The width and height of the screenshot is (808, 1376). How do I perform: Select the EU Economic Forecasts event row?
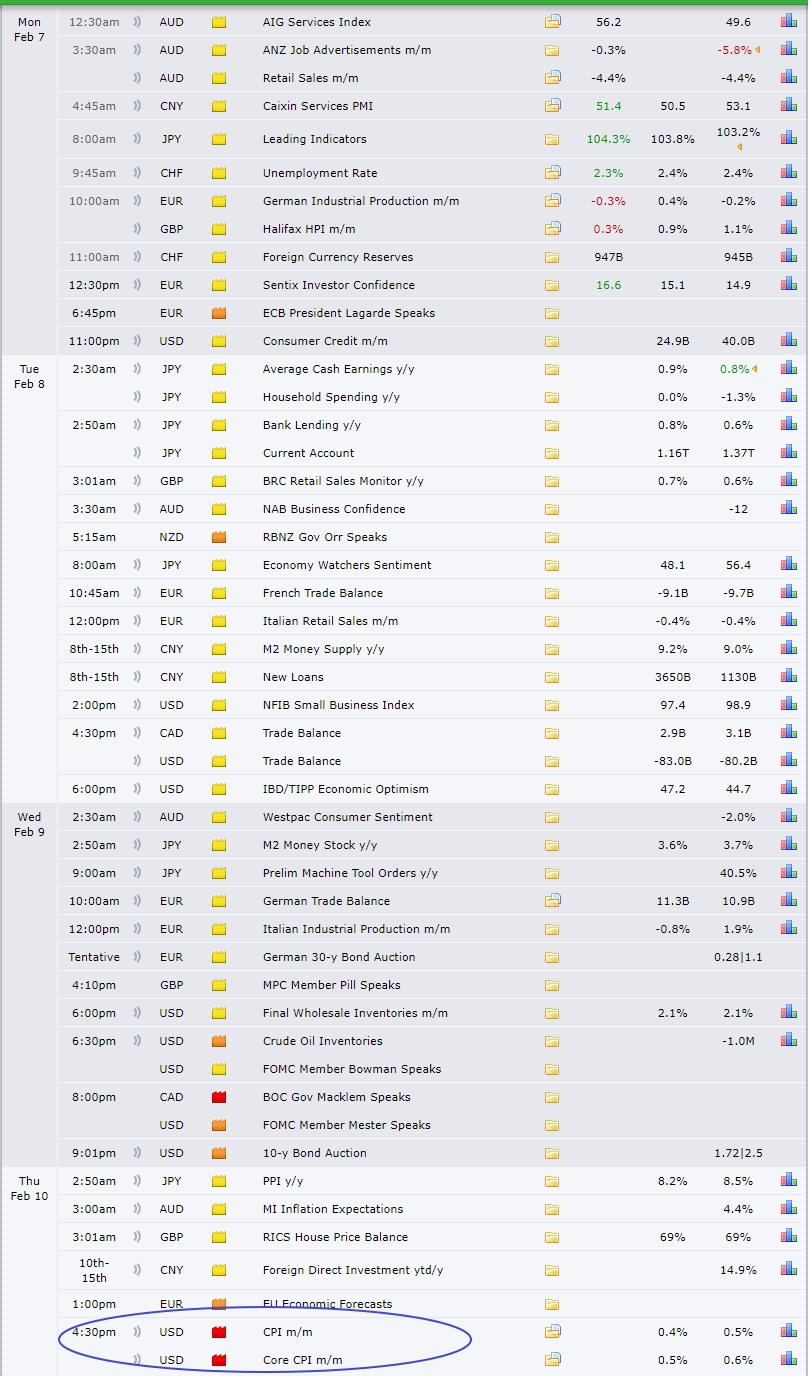tap(327, 1304)
